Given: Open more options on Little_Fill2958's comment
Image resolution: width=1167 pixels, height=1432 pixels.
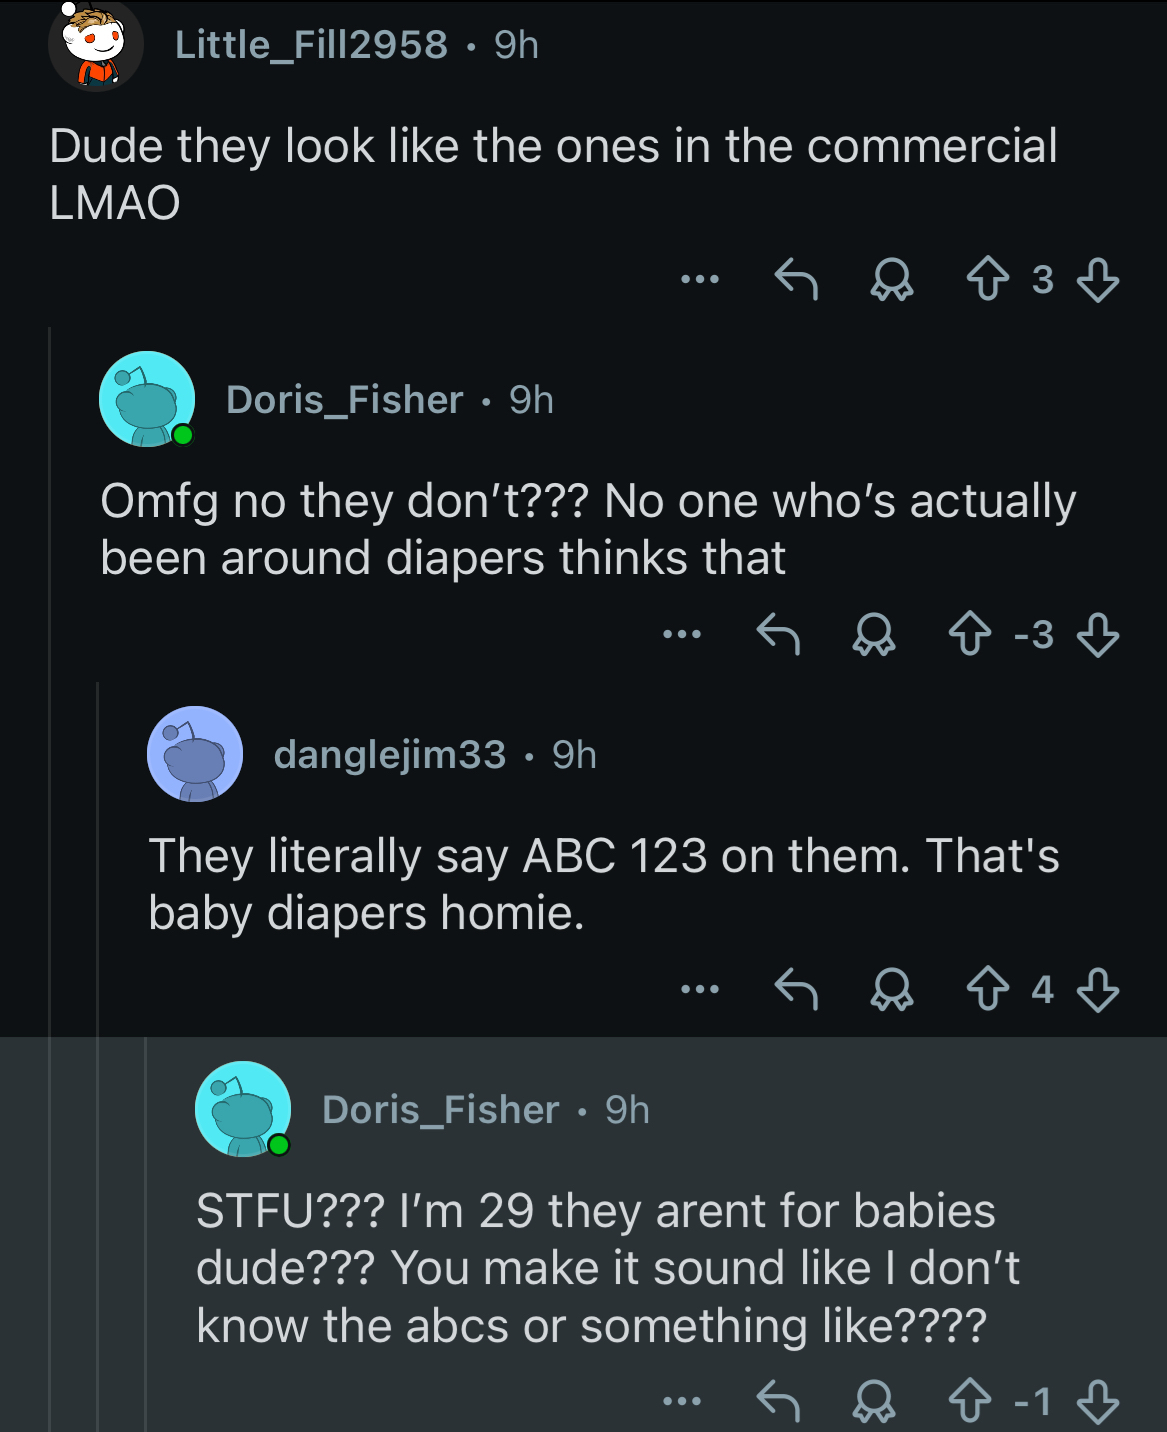Looking at the screenshot, I should click(x=700, y=279).
